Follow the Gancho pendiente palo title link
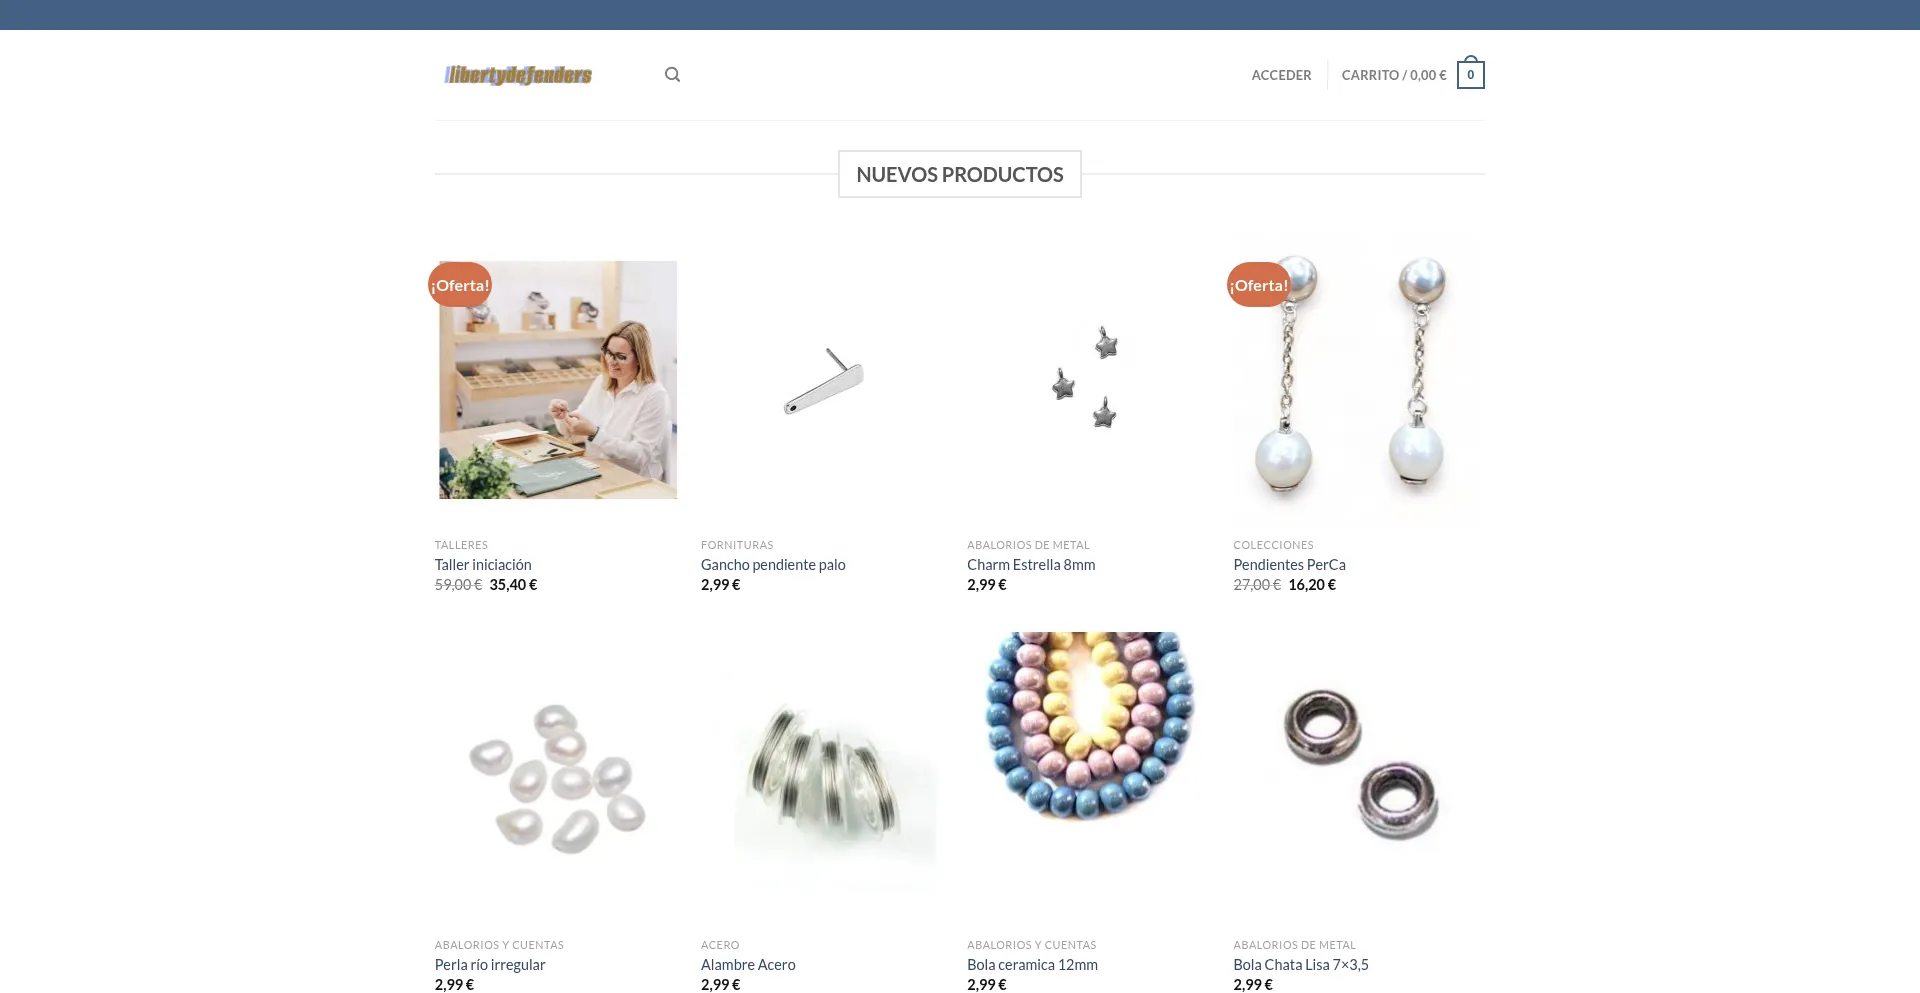The image size is (1920, 993). [x=773, y=565]
